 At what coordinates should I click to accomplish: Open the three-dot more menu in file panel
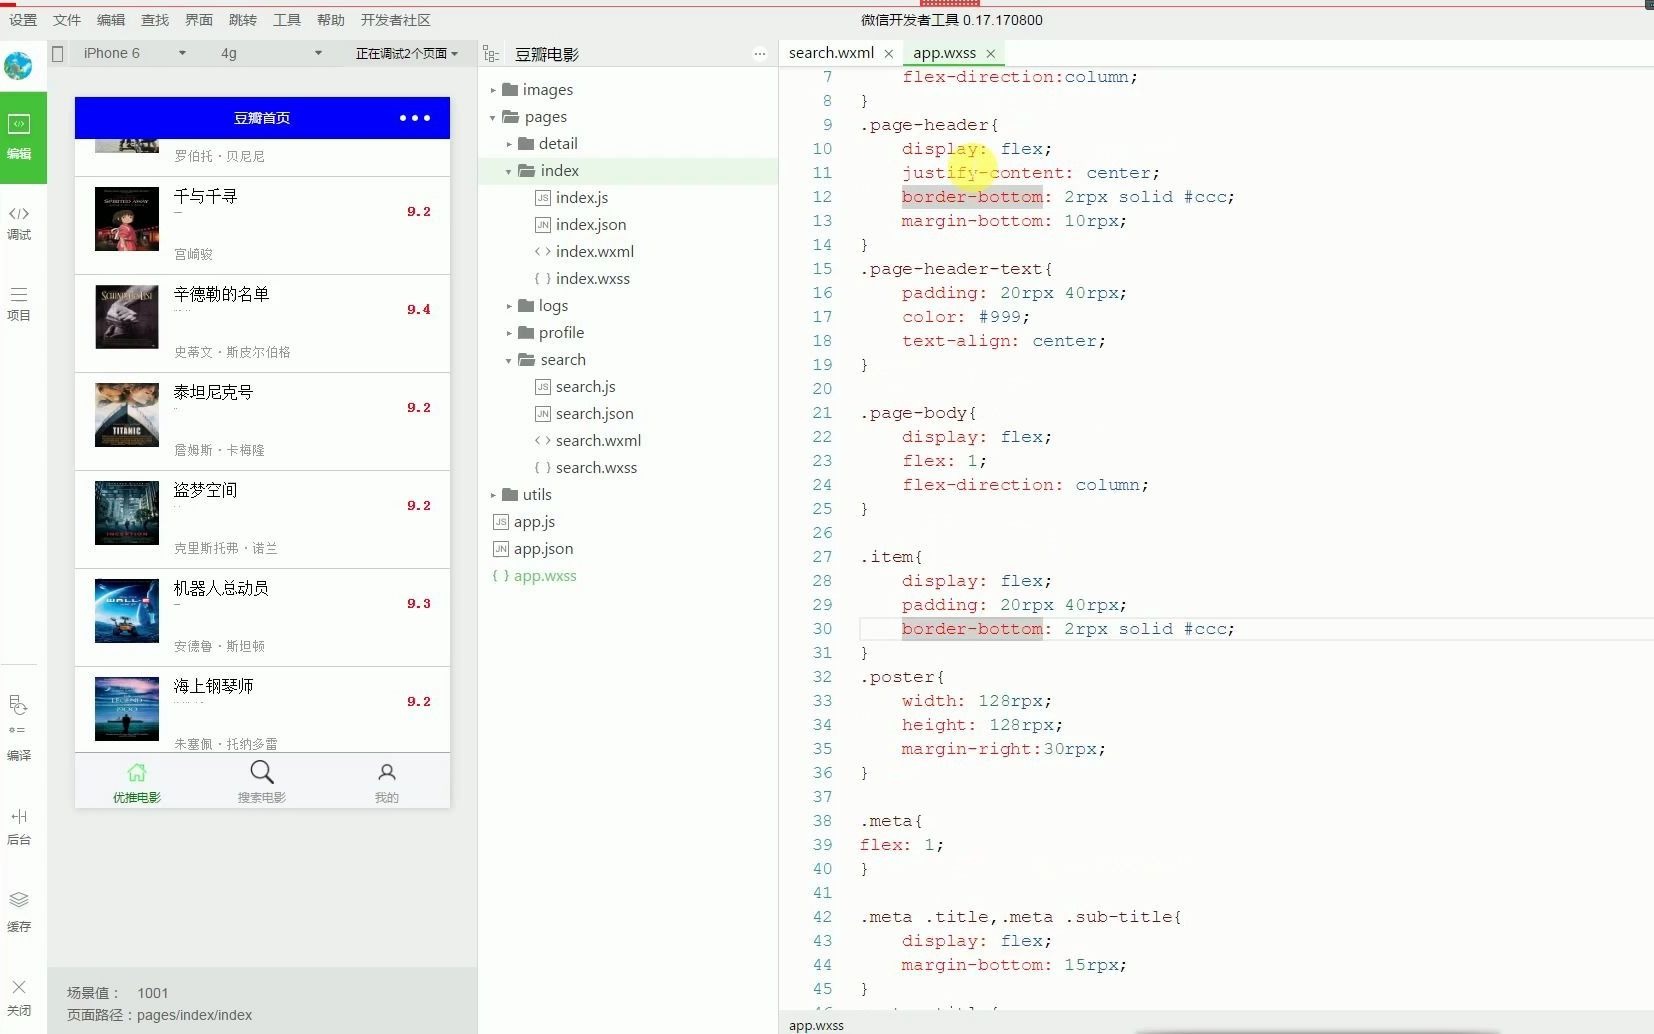(760, 54)
